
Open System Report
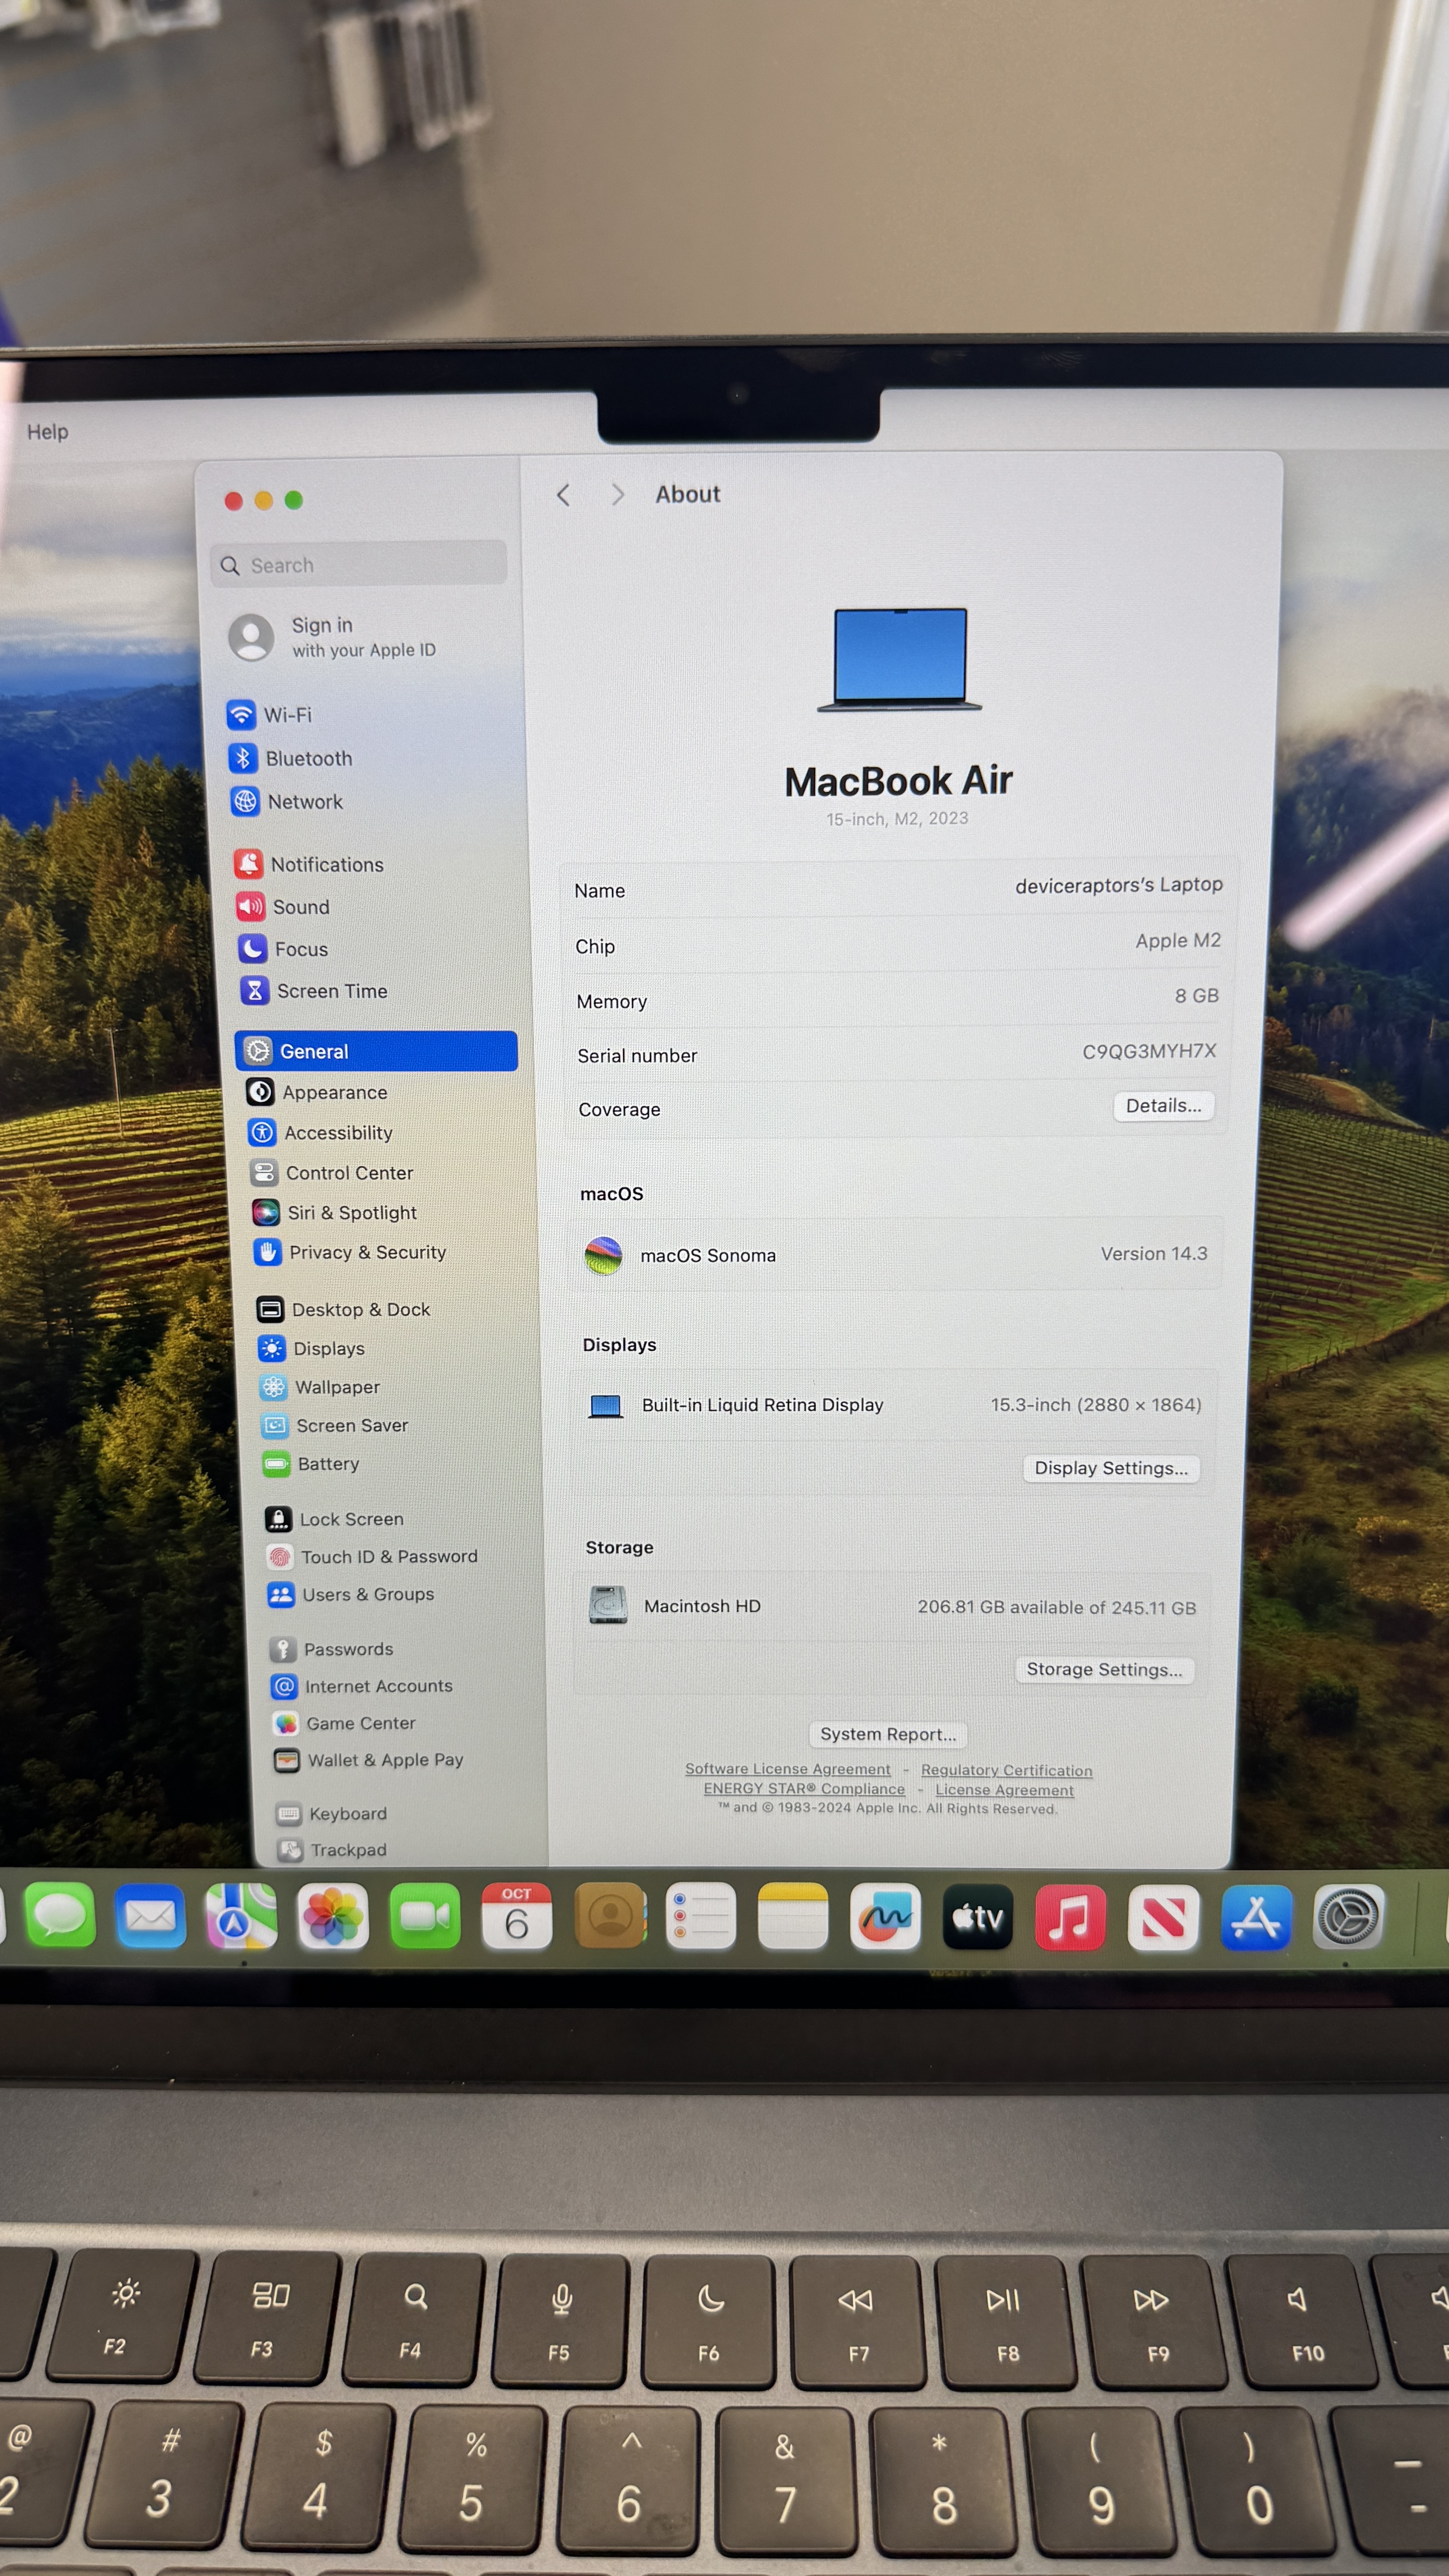(x=887, y=1734)
